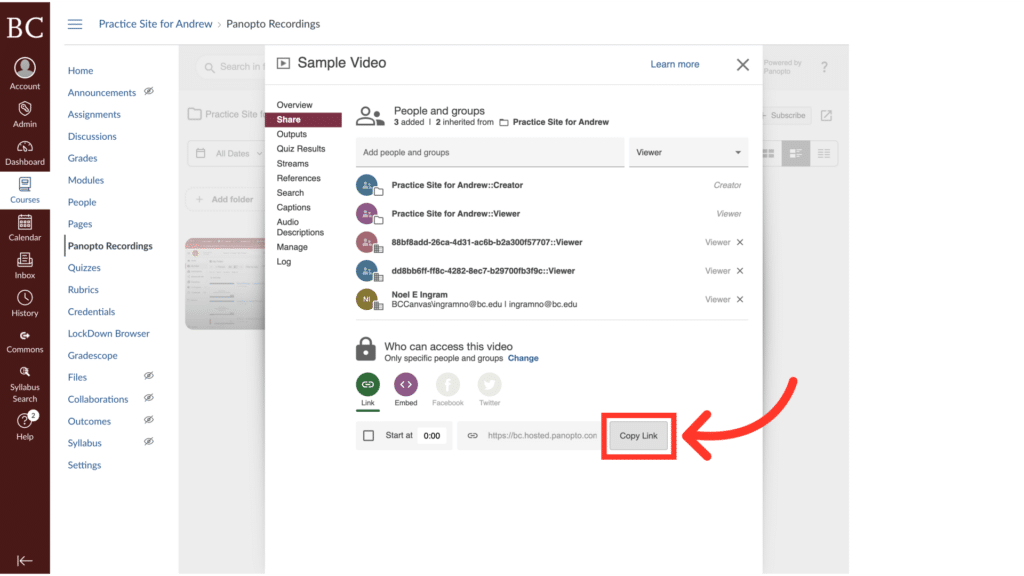The image size is (1024, 576).
Task: Go to the Dashboard icon
Action: (x=25, y=146)
